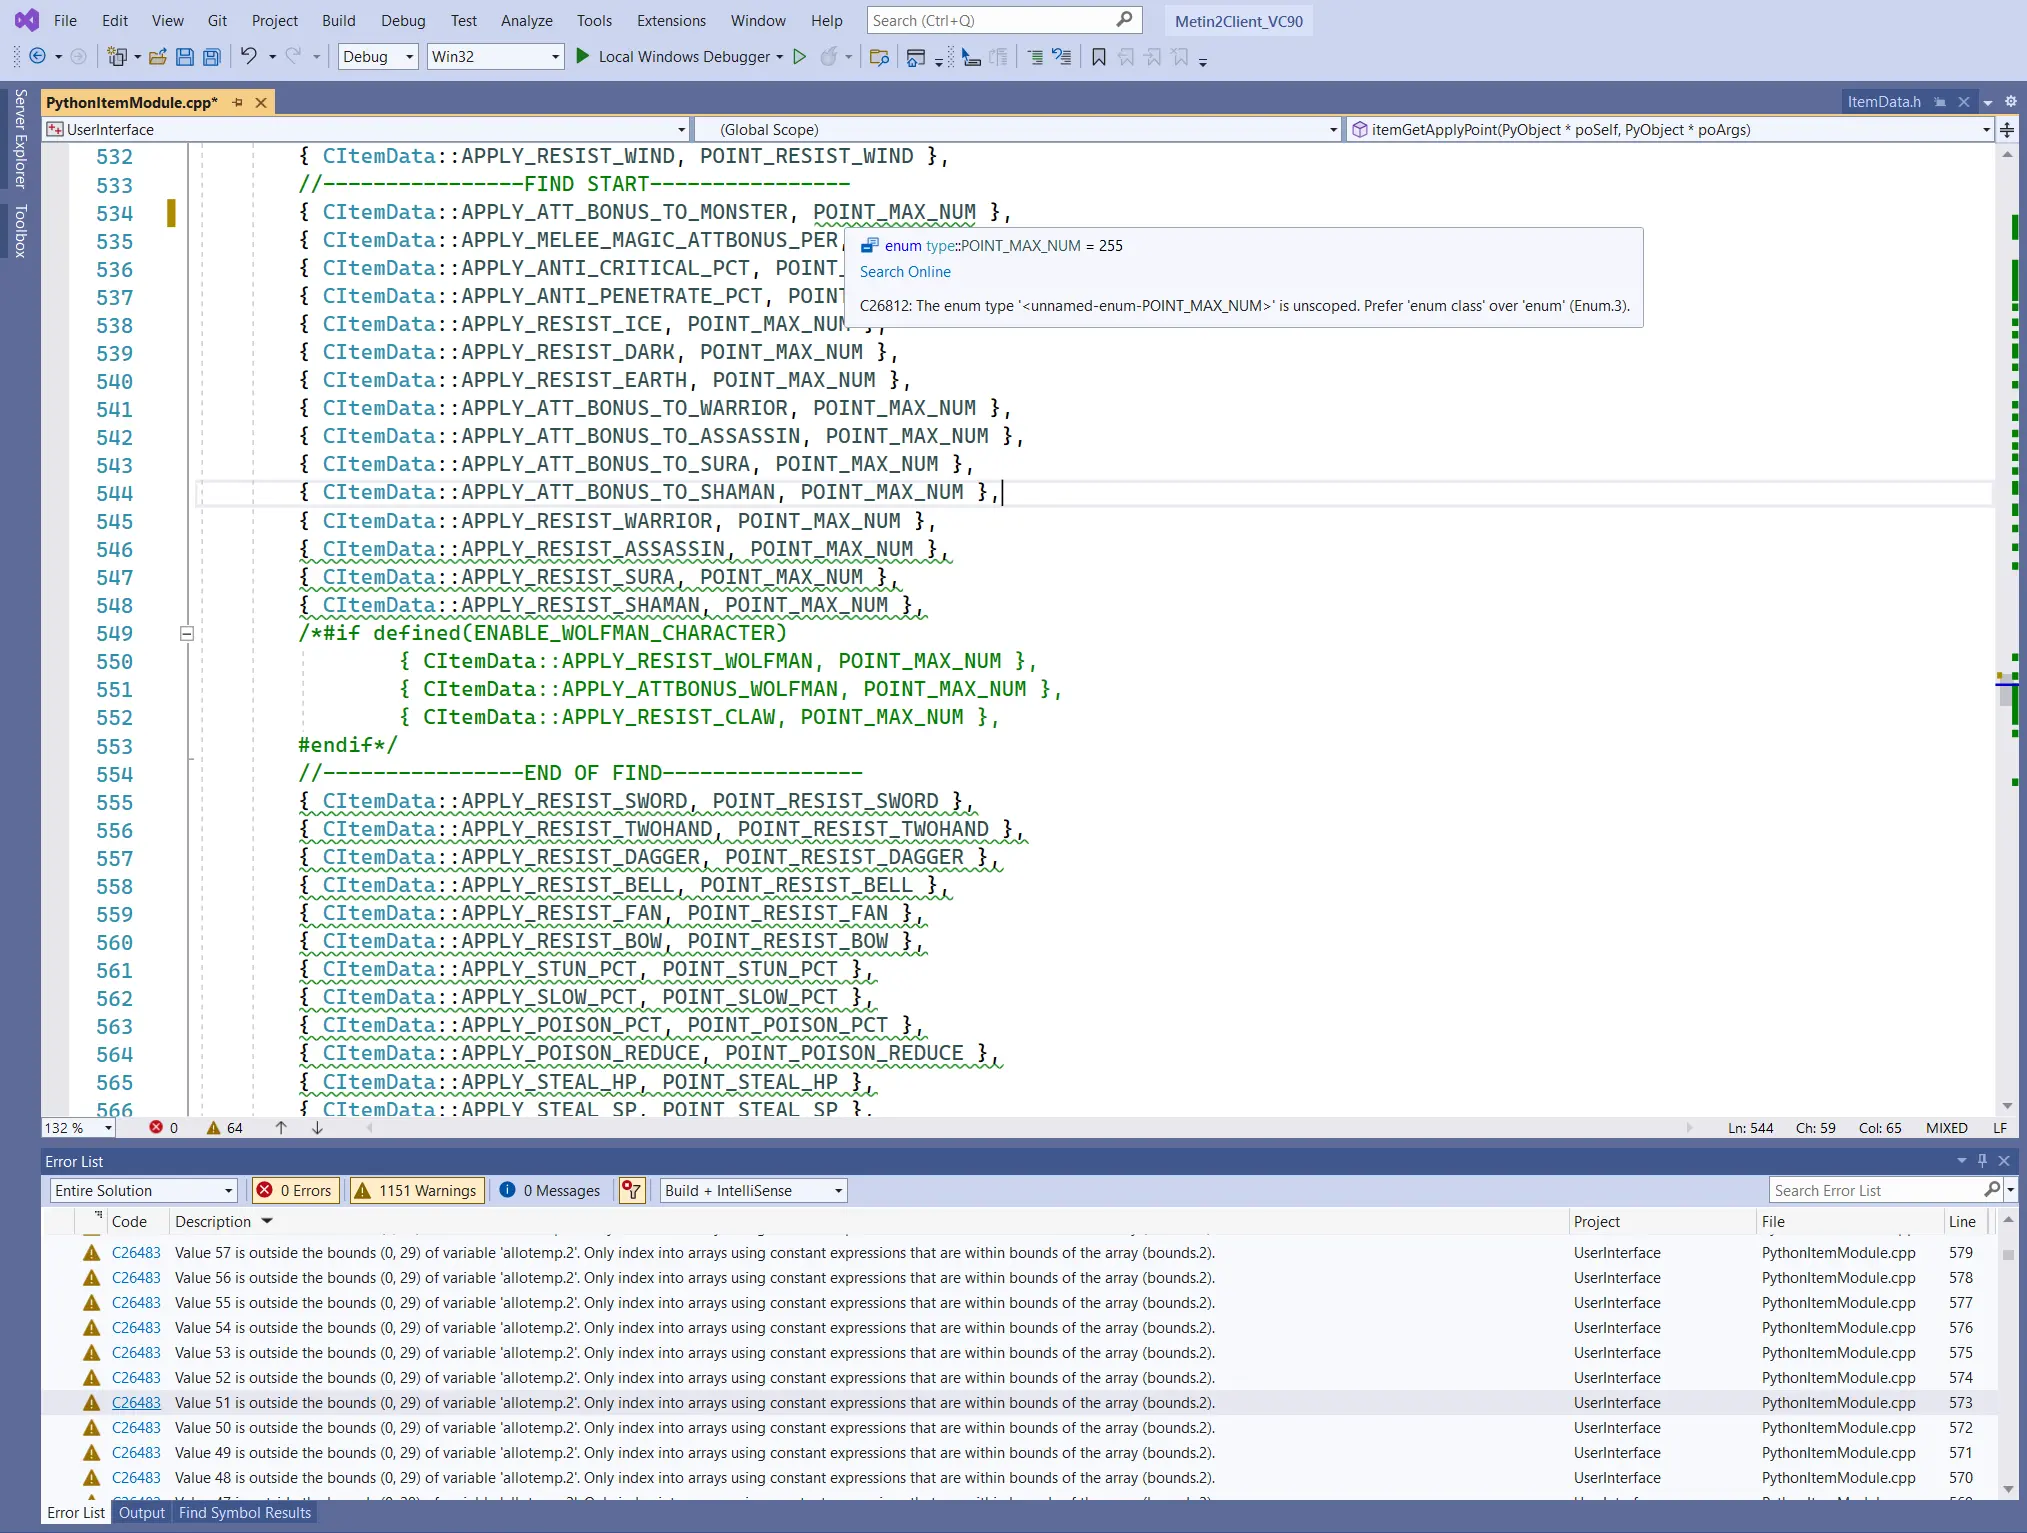Click the Navigate Backward arrow icon
2027x1533 pixels.
tap(38, 57)
